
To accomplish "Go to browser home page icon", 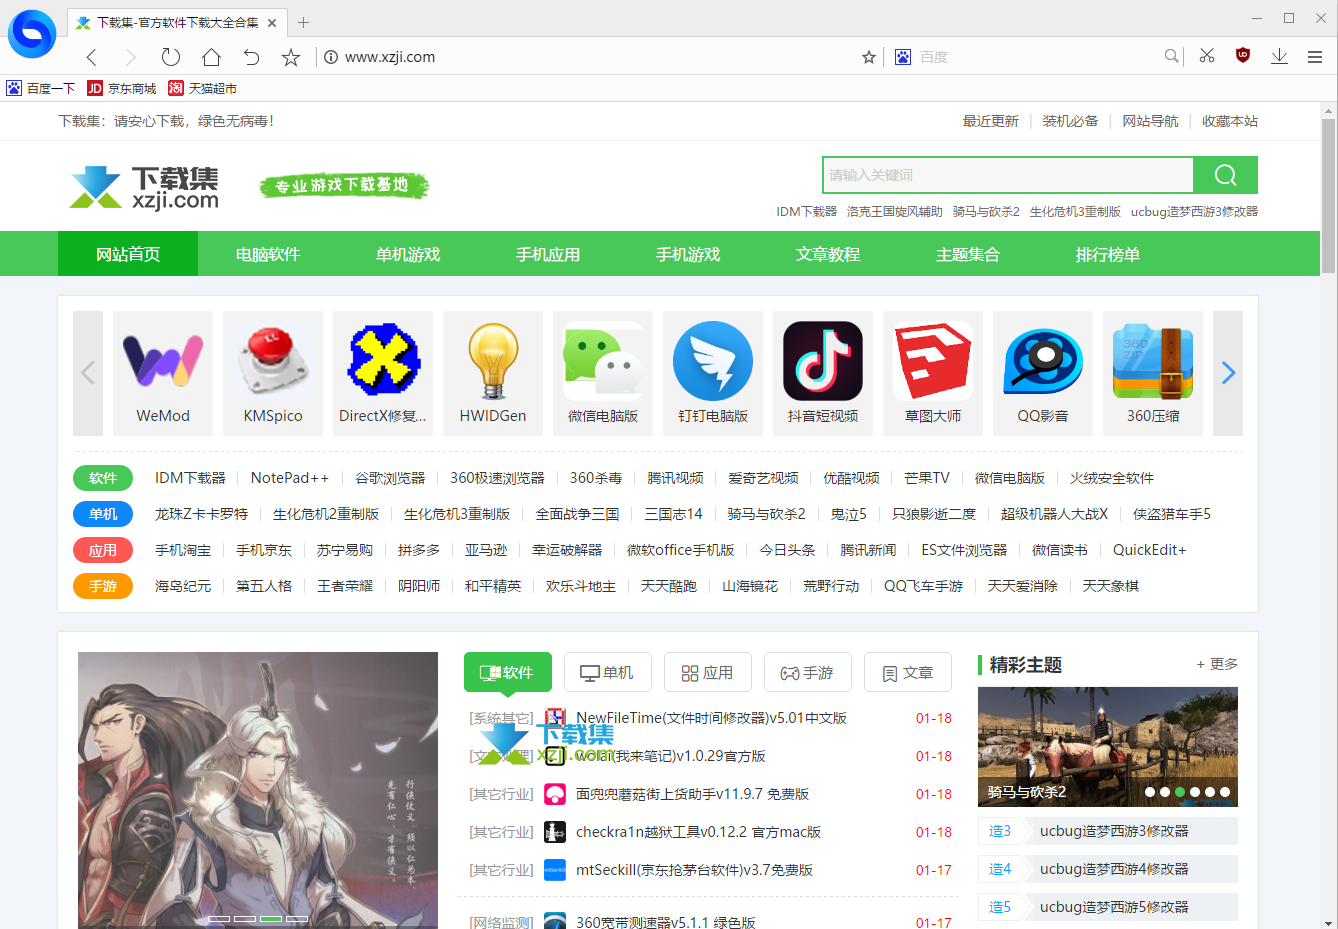I will 211,57.
